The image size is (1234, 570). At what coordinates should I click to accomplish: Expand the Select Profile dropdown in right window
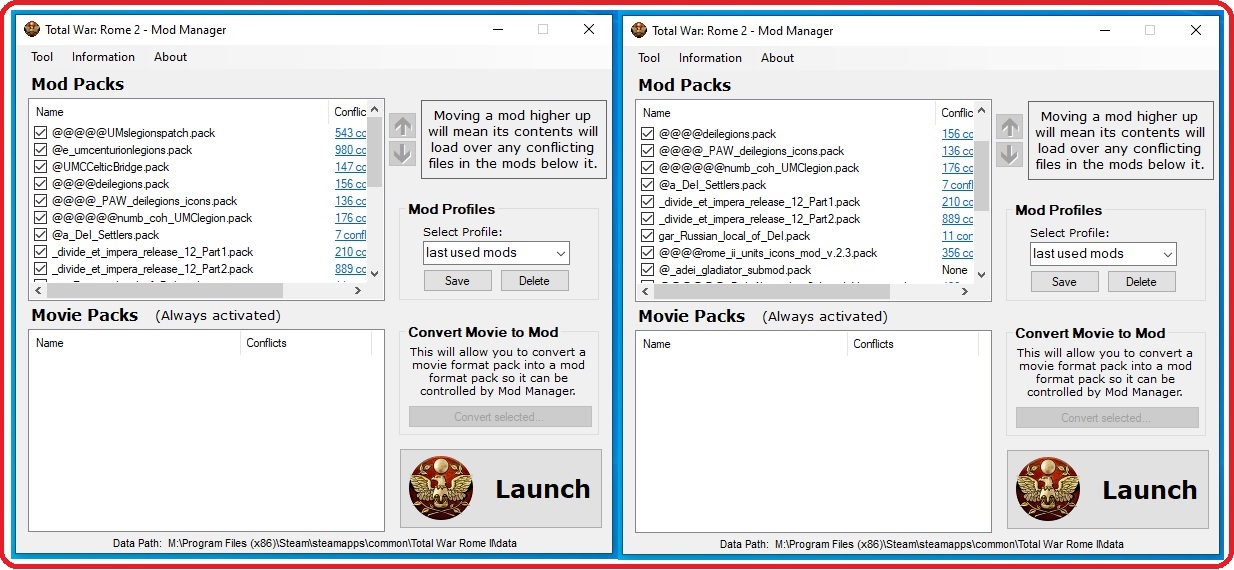point(1102,254)
